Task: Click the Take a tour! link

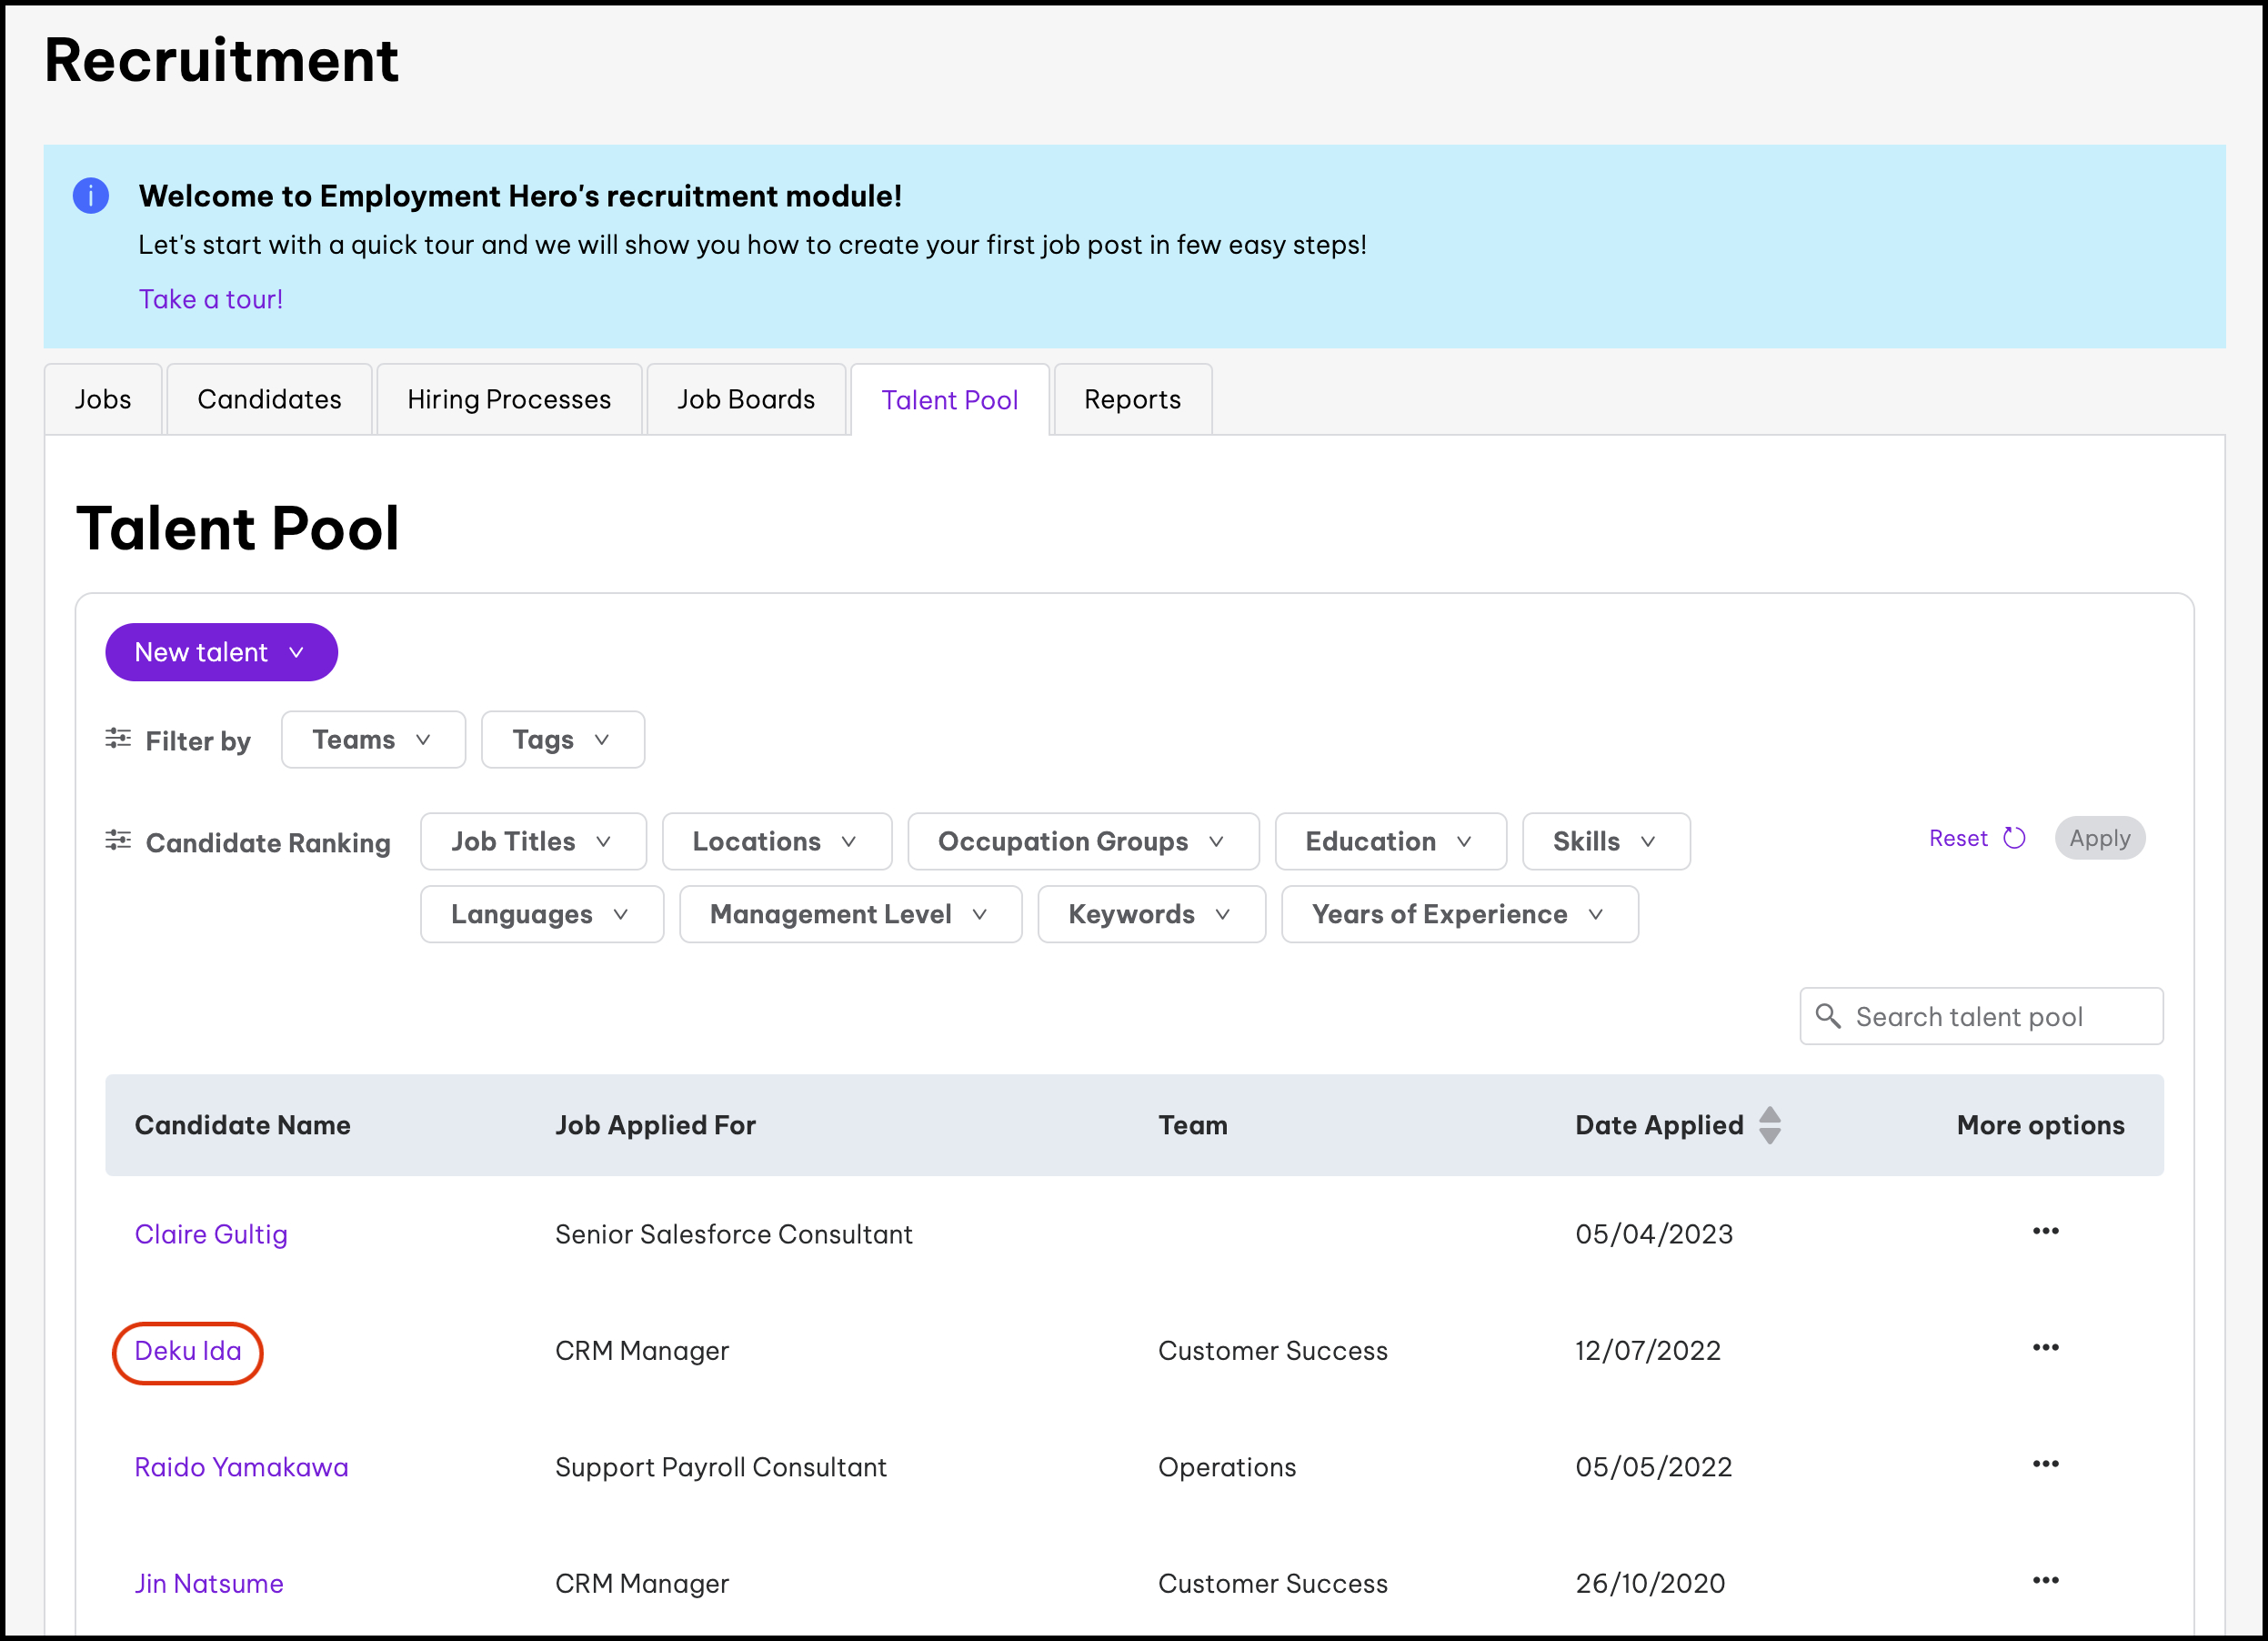Action: [211, 299]
